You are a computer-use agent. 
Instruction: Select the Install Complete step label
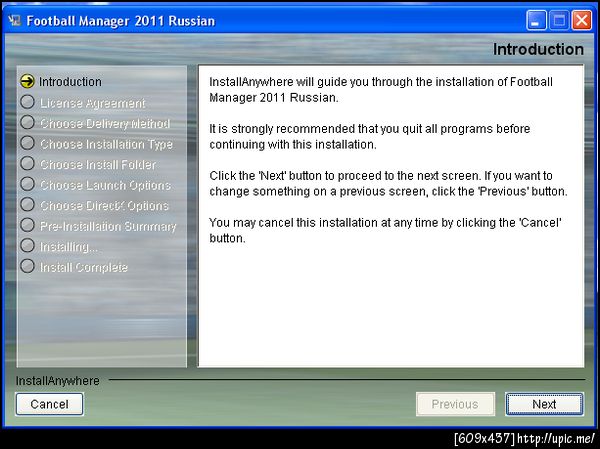coord(83,267)
